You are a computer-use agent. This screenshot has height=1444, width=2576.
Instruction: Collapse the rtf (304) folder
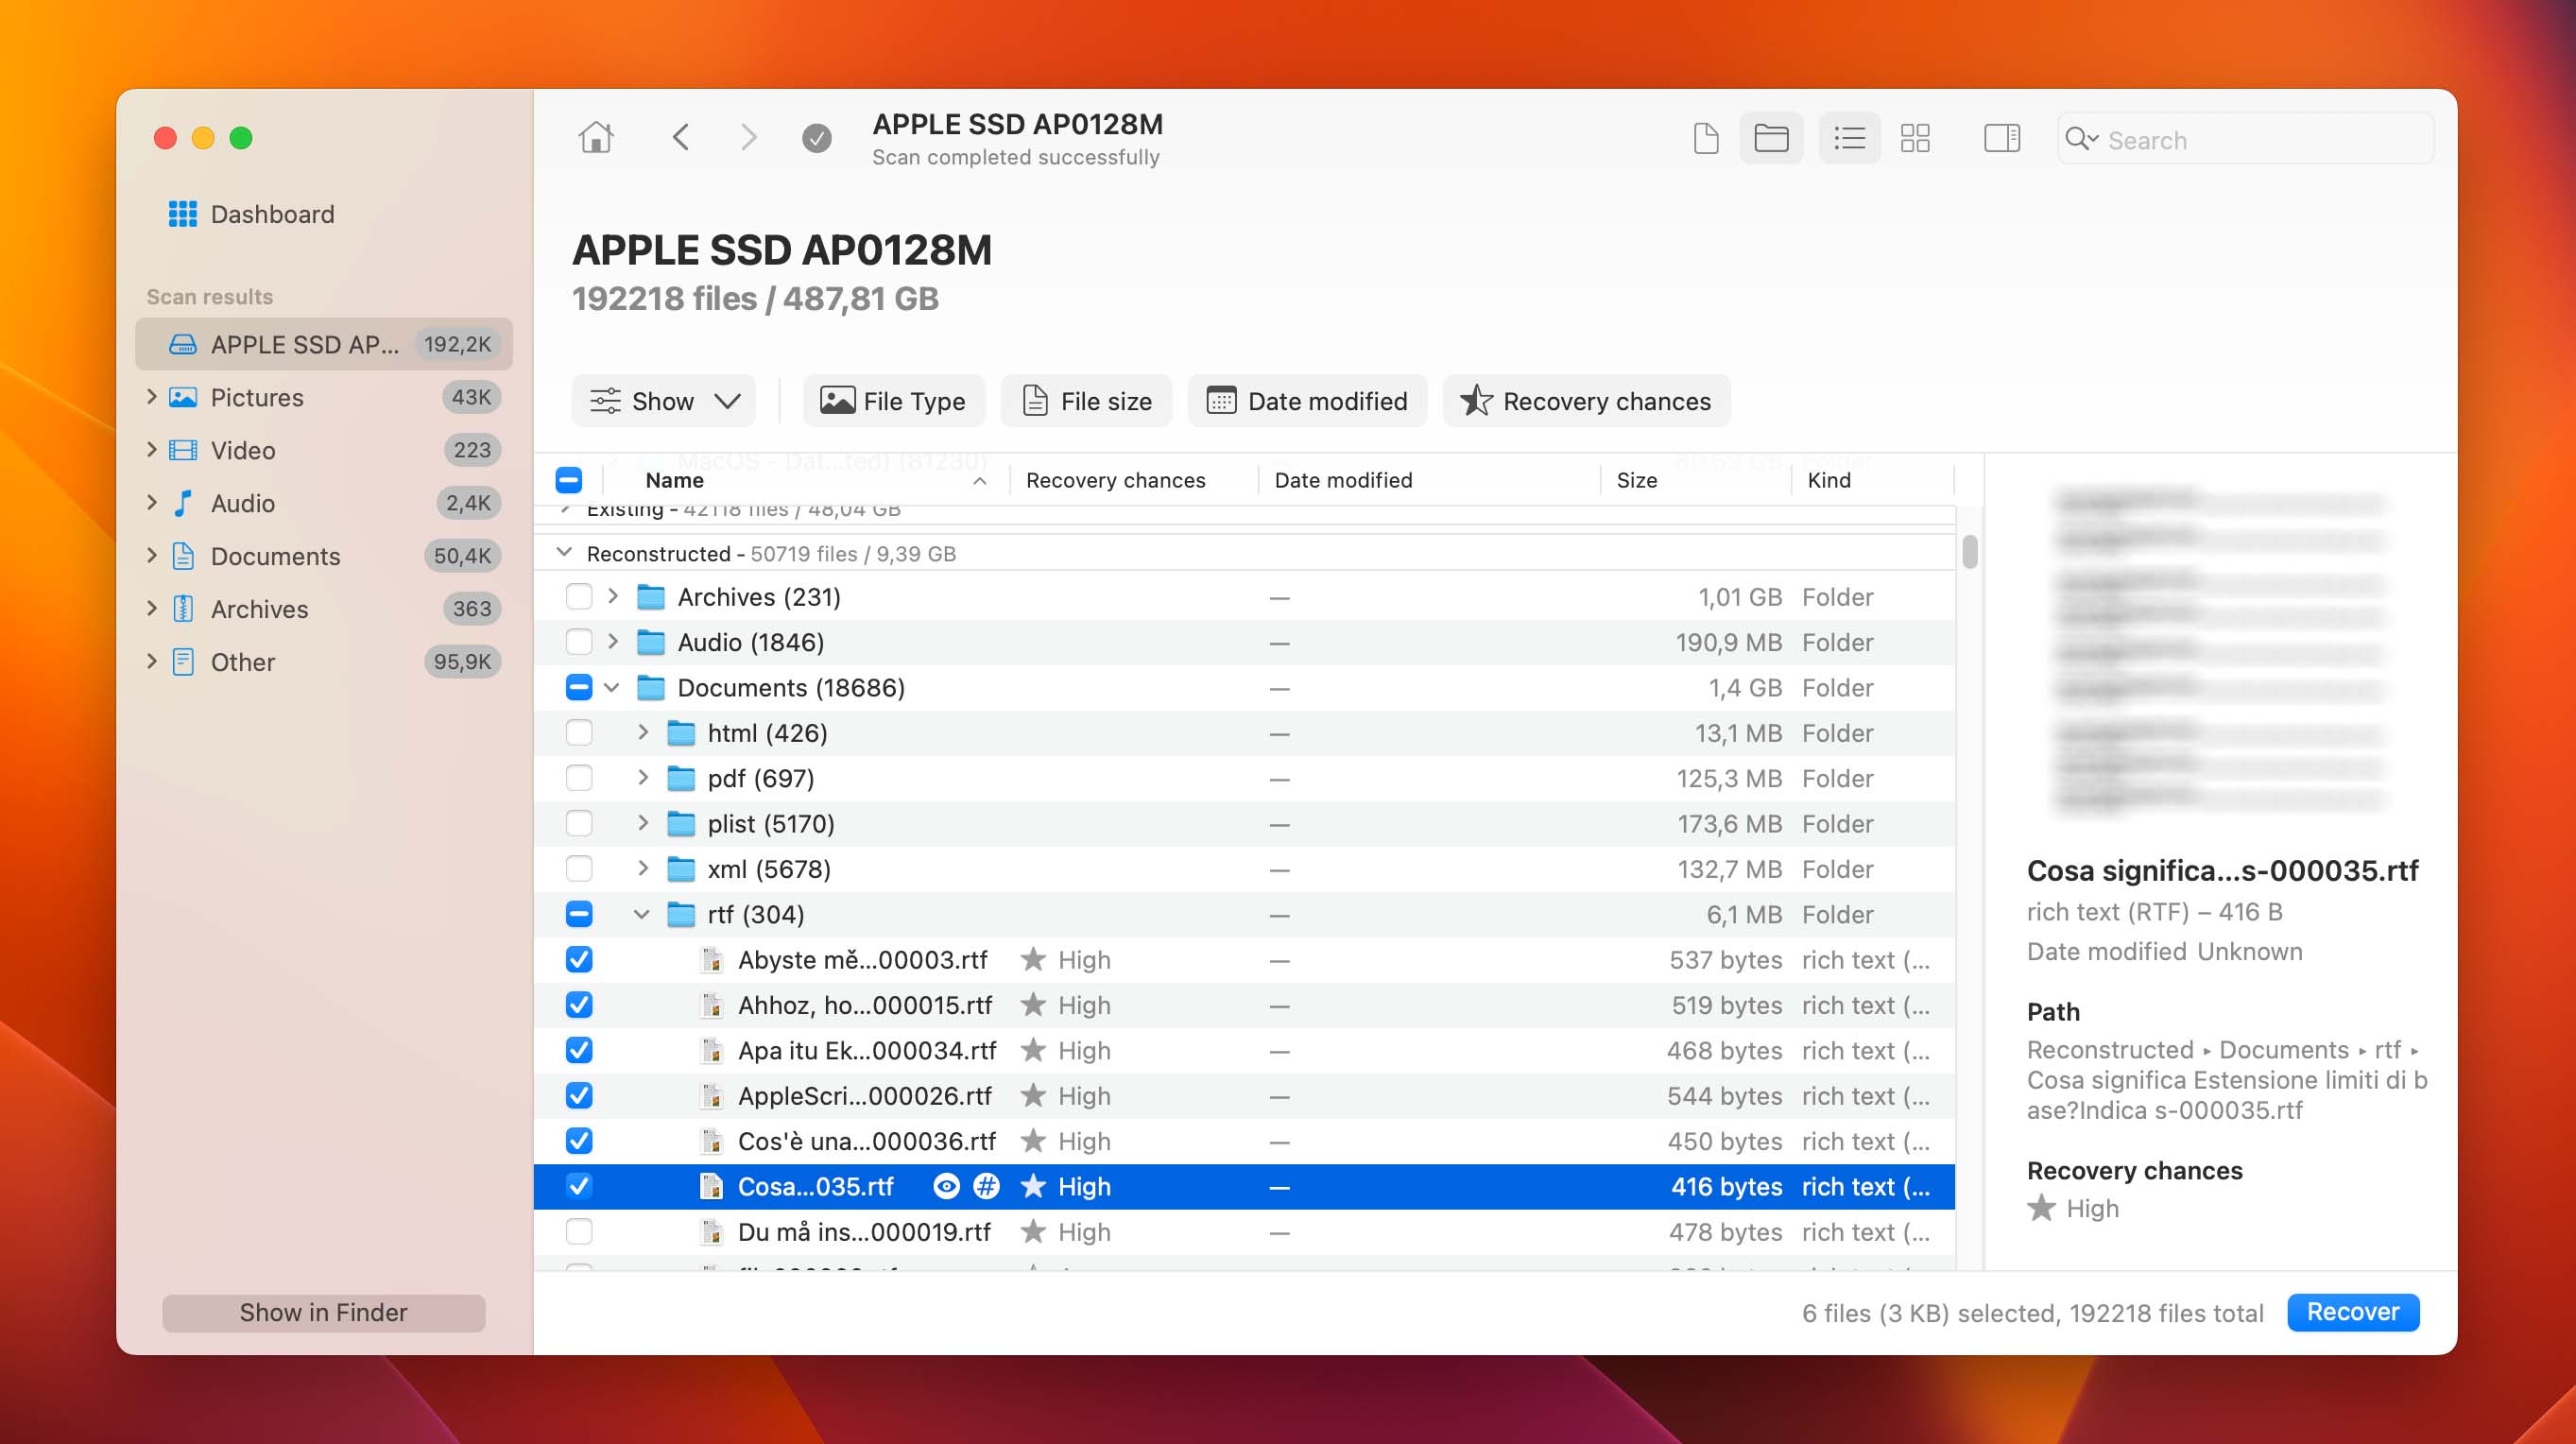tap(642, 914)
